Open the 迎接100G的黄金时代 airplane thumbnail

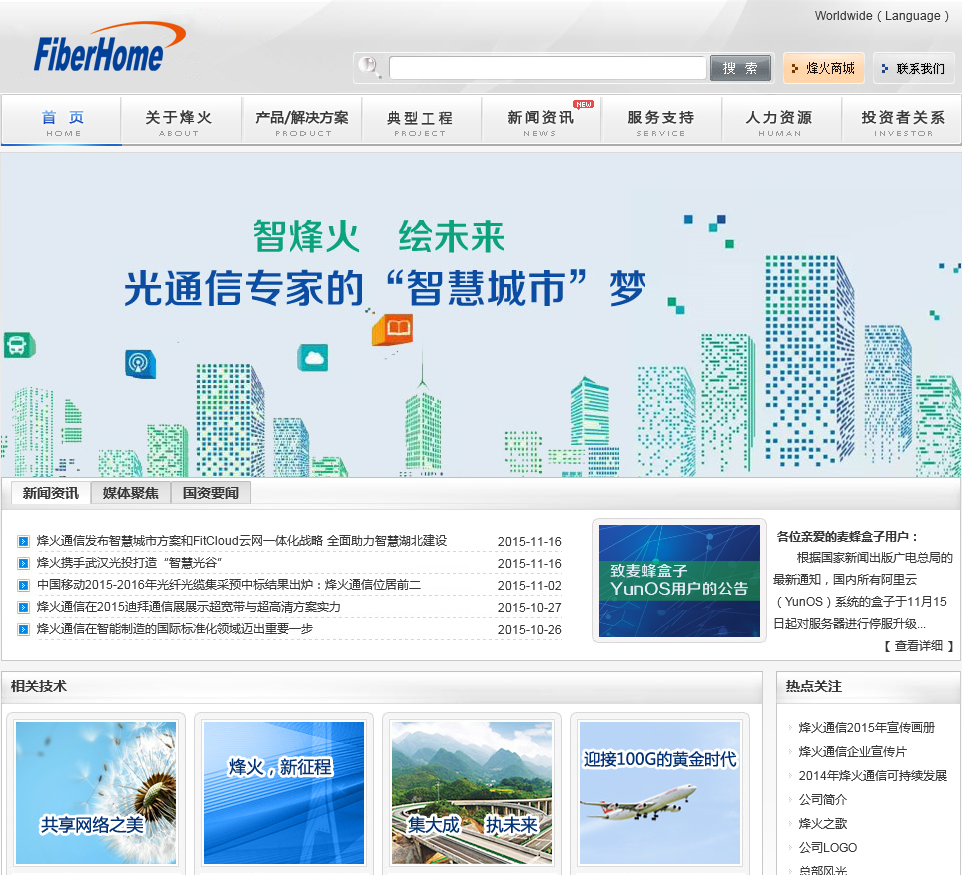click(x=660, y=793)
